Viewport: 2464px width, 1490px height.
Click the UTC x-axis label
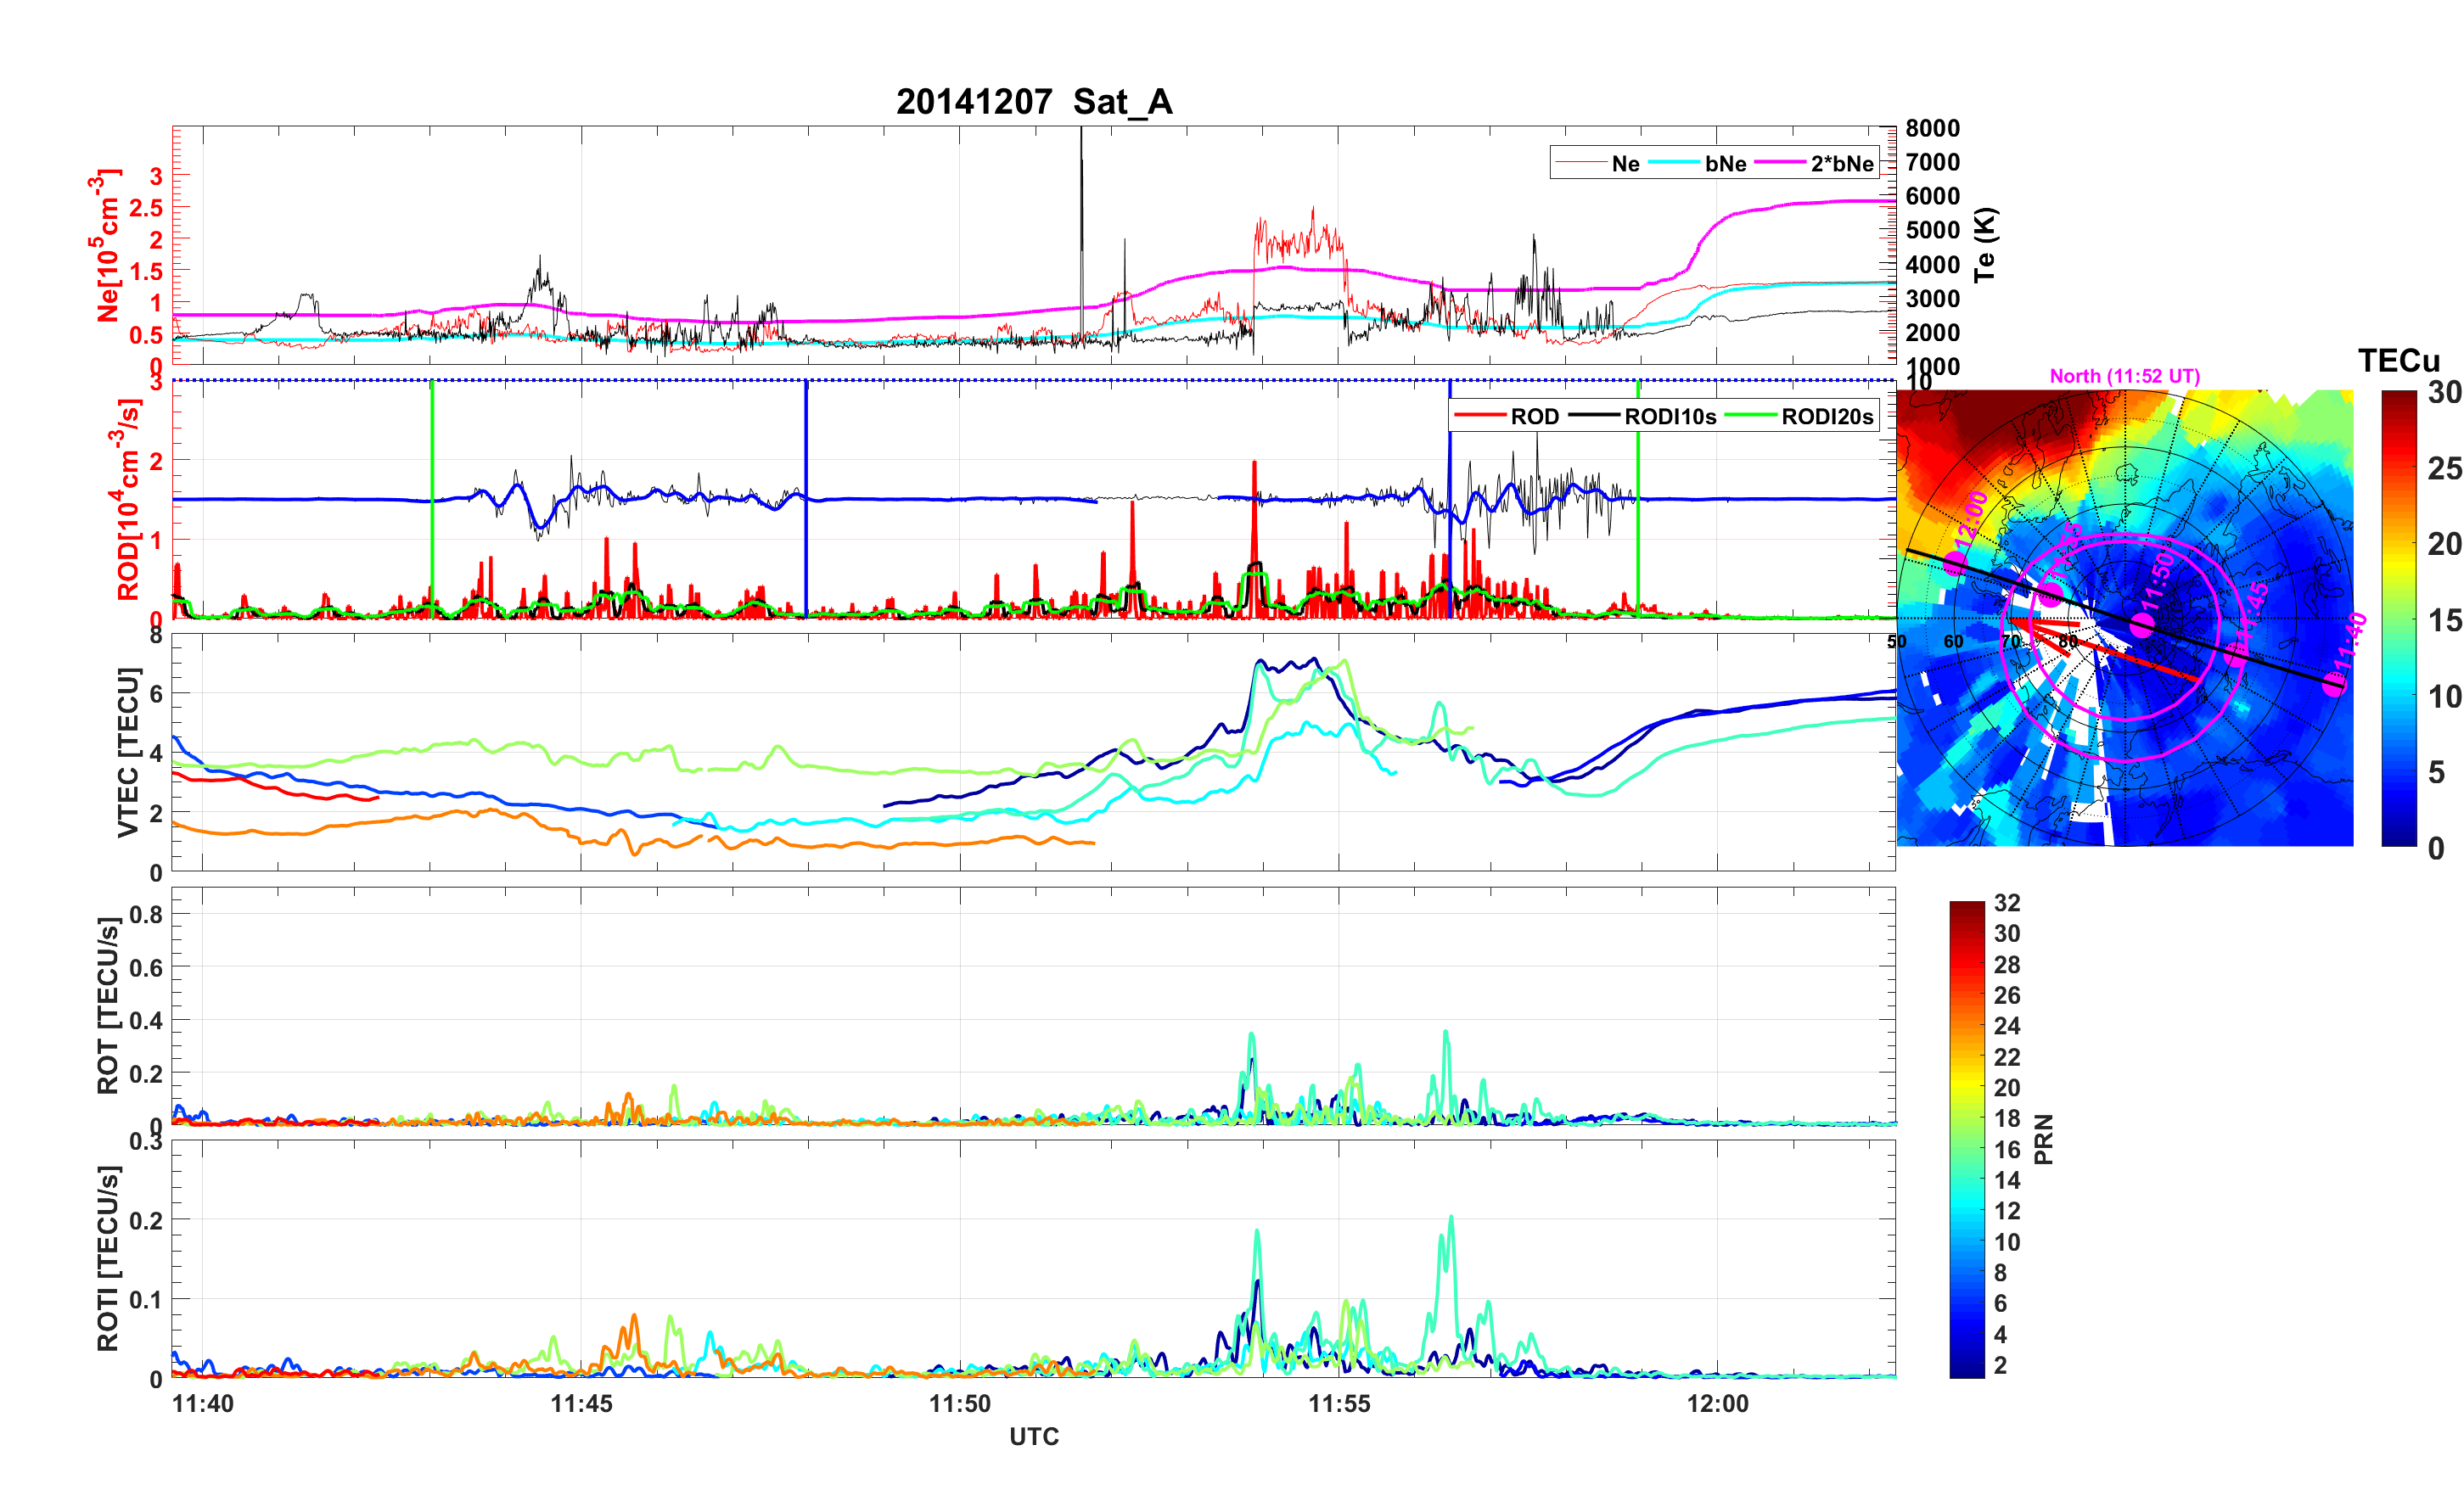[1034, 1436]
